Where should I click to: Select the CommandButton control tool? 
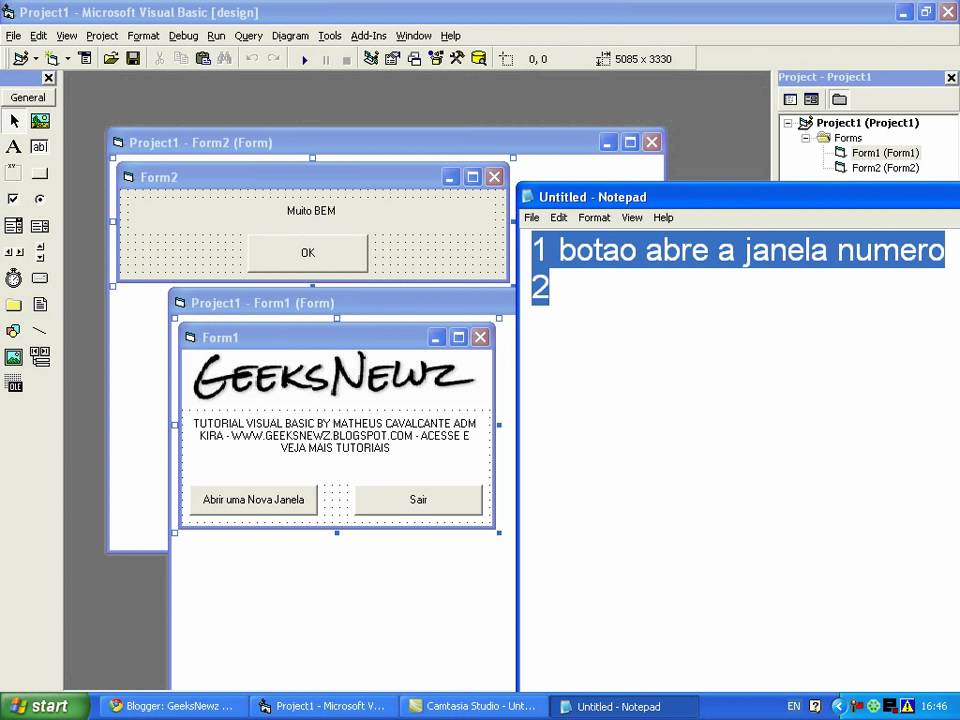(x=40, y=173)
